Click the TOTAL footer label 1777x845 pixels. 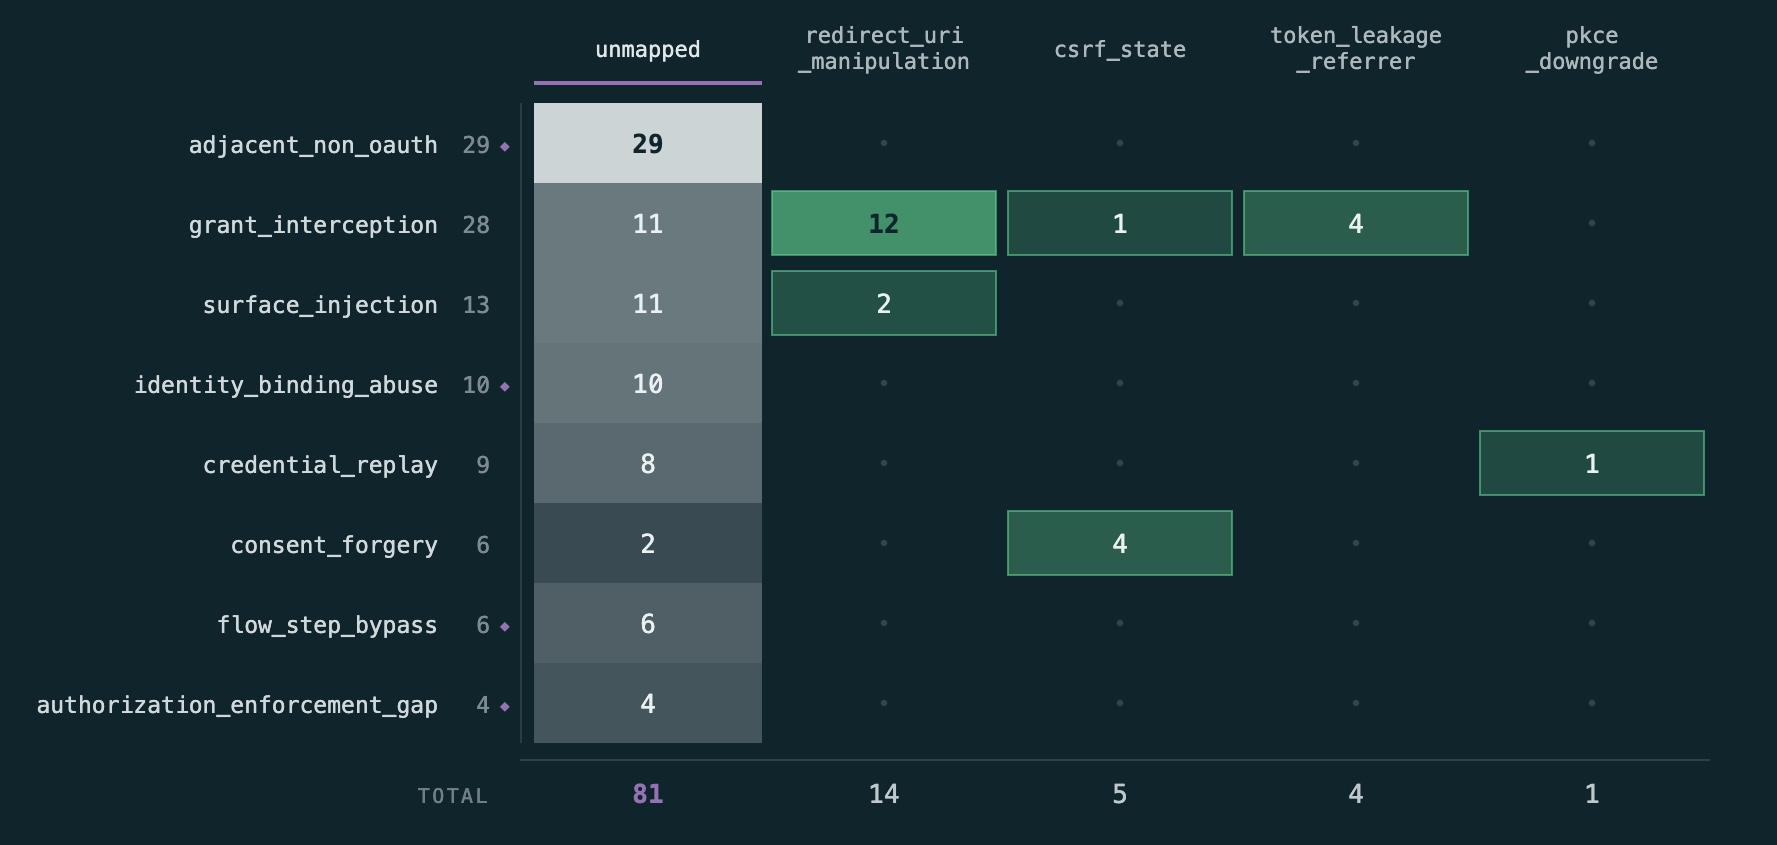(x=453, y=796)
